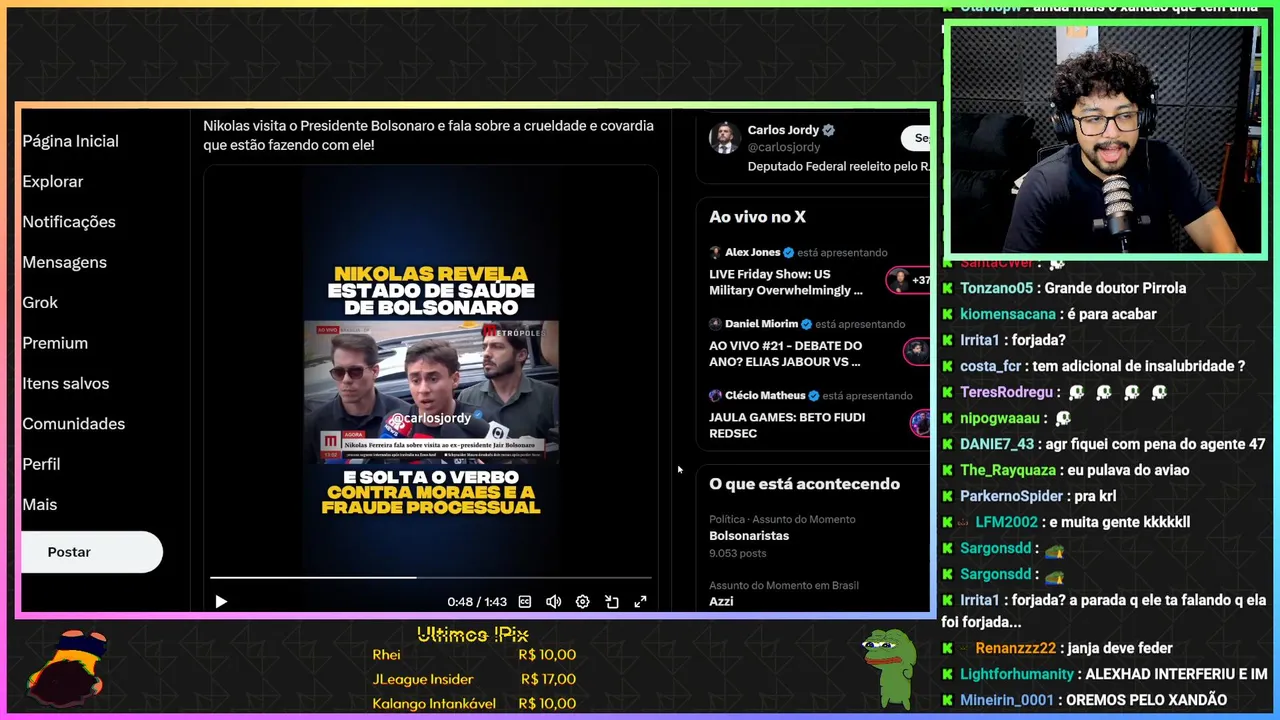Open video settings gear icon
This screenshot has width=1280, height=720.
[582, 601]
